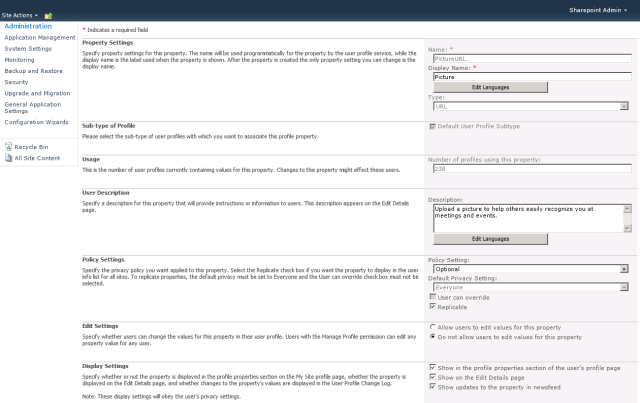
Task: Uncheck Show updates to property in newsfeed
Action: click(431, 386)
